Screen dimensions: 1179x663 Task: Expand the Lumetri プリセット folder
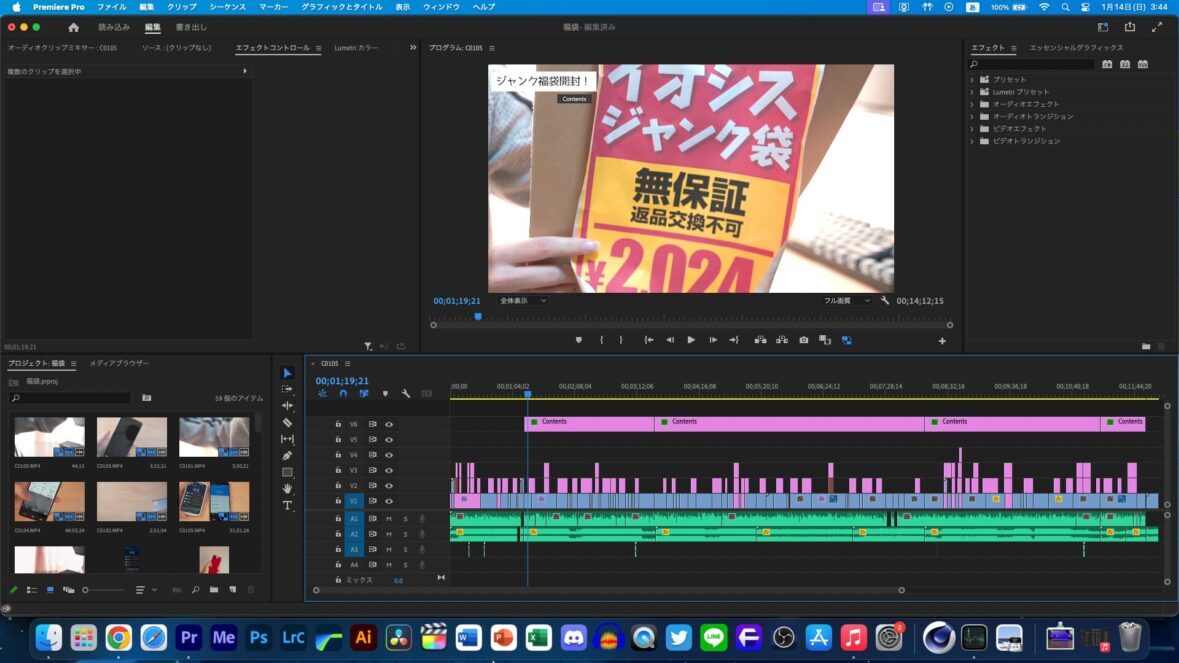971,92
